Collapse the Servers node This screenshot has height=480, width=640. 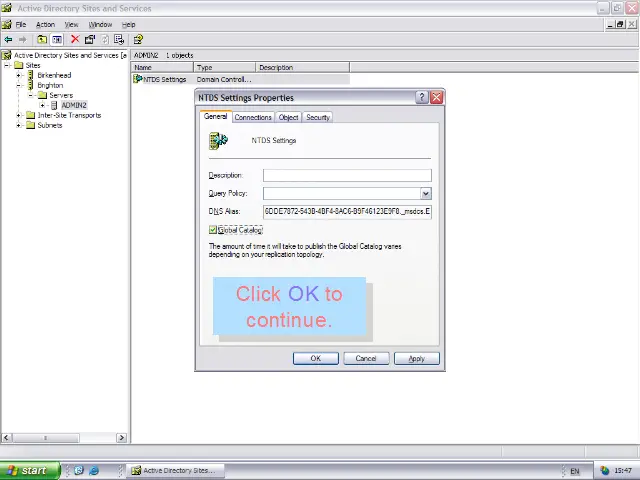30,95
